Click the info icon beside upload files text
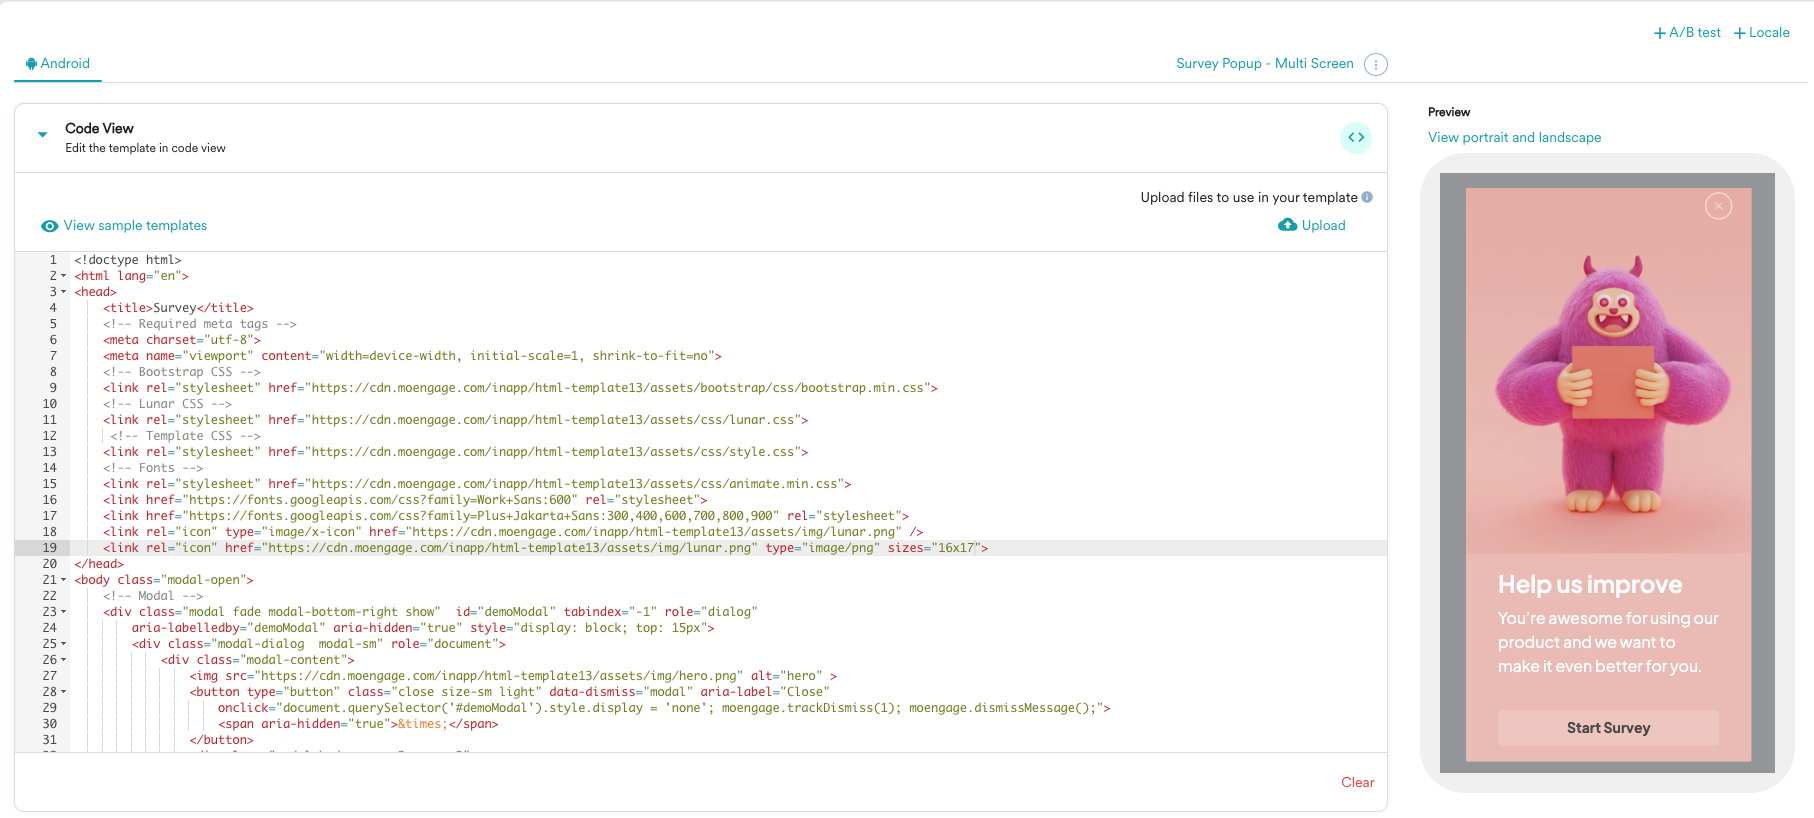 click(1367, 197)
